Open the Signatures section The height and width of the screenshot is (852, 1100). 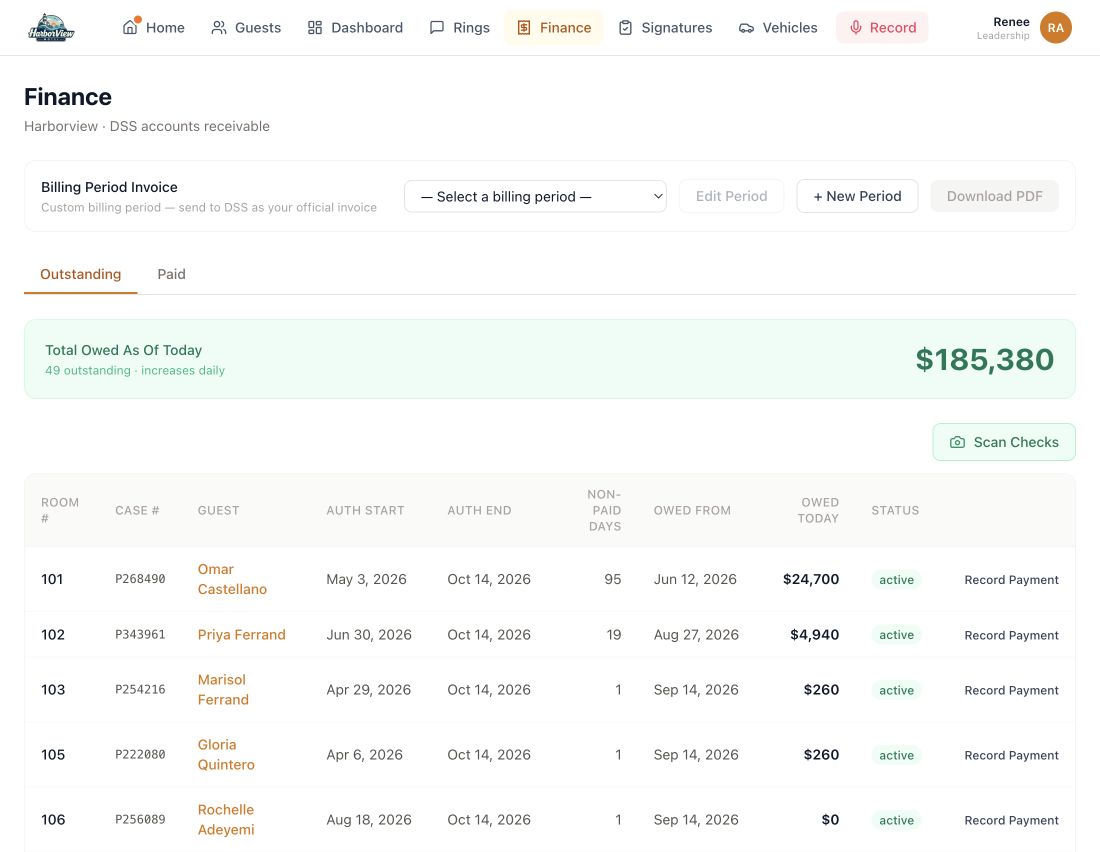pyautogui.click(x=665, y=27)
